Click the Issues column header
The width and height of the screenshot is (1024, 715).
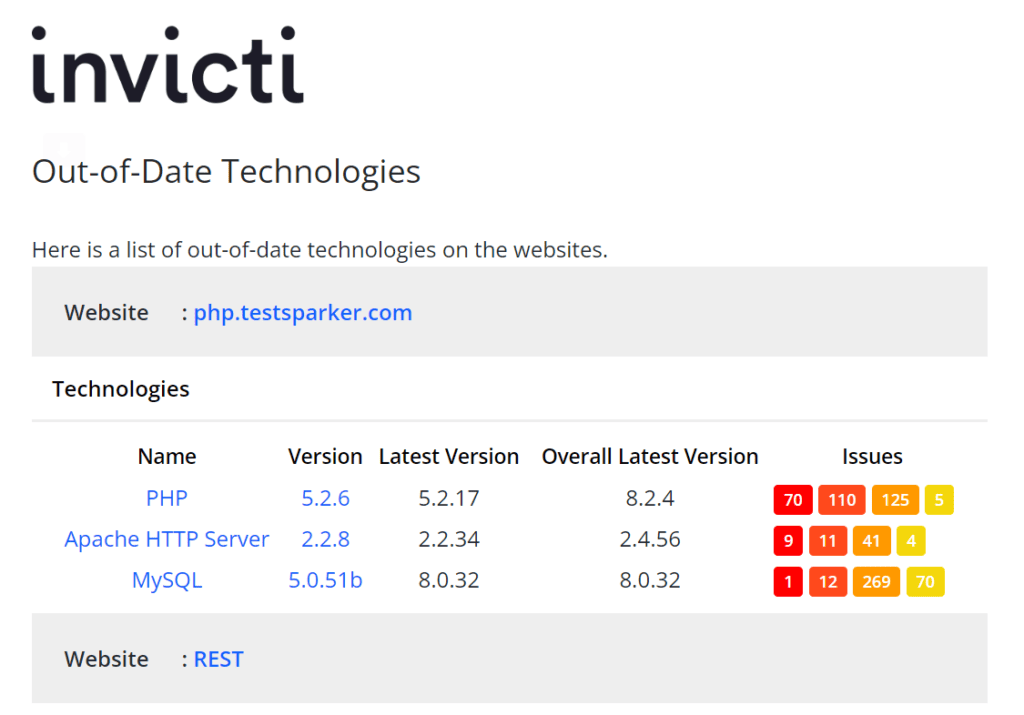click(872, 456)
